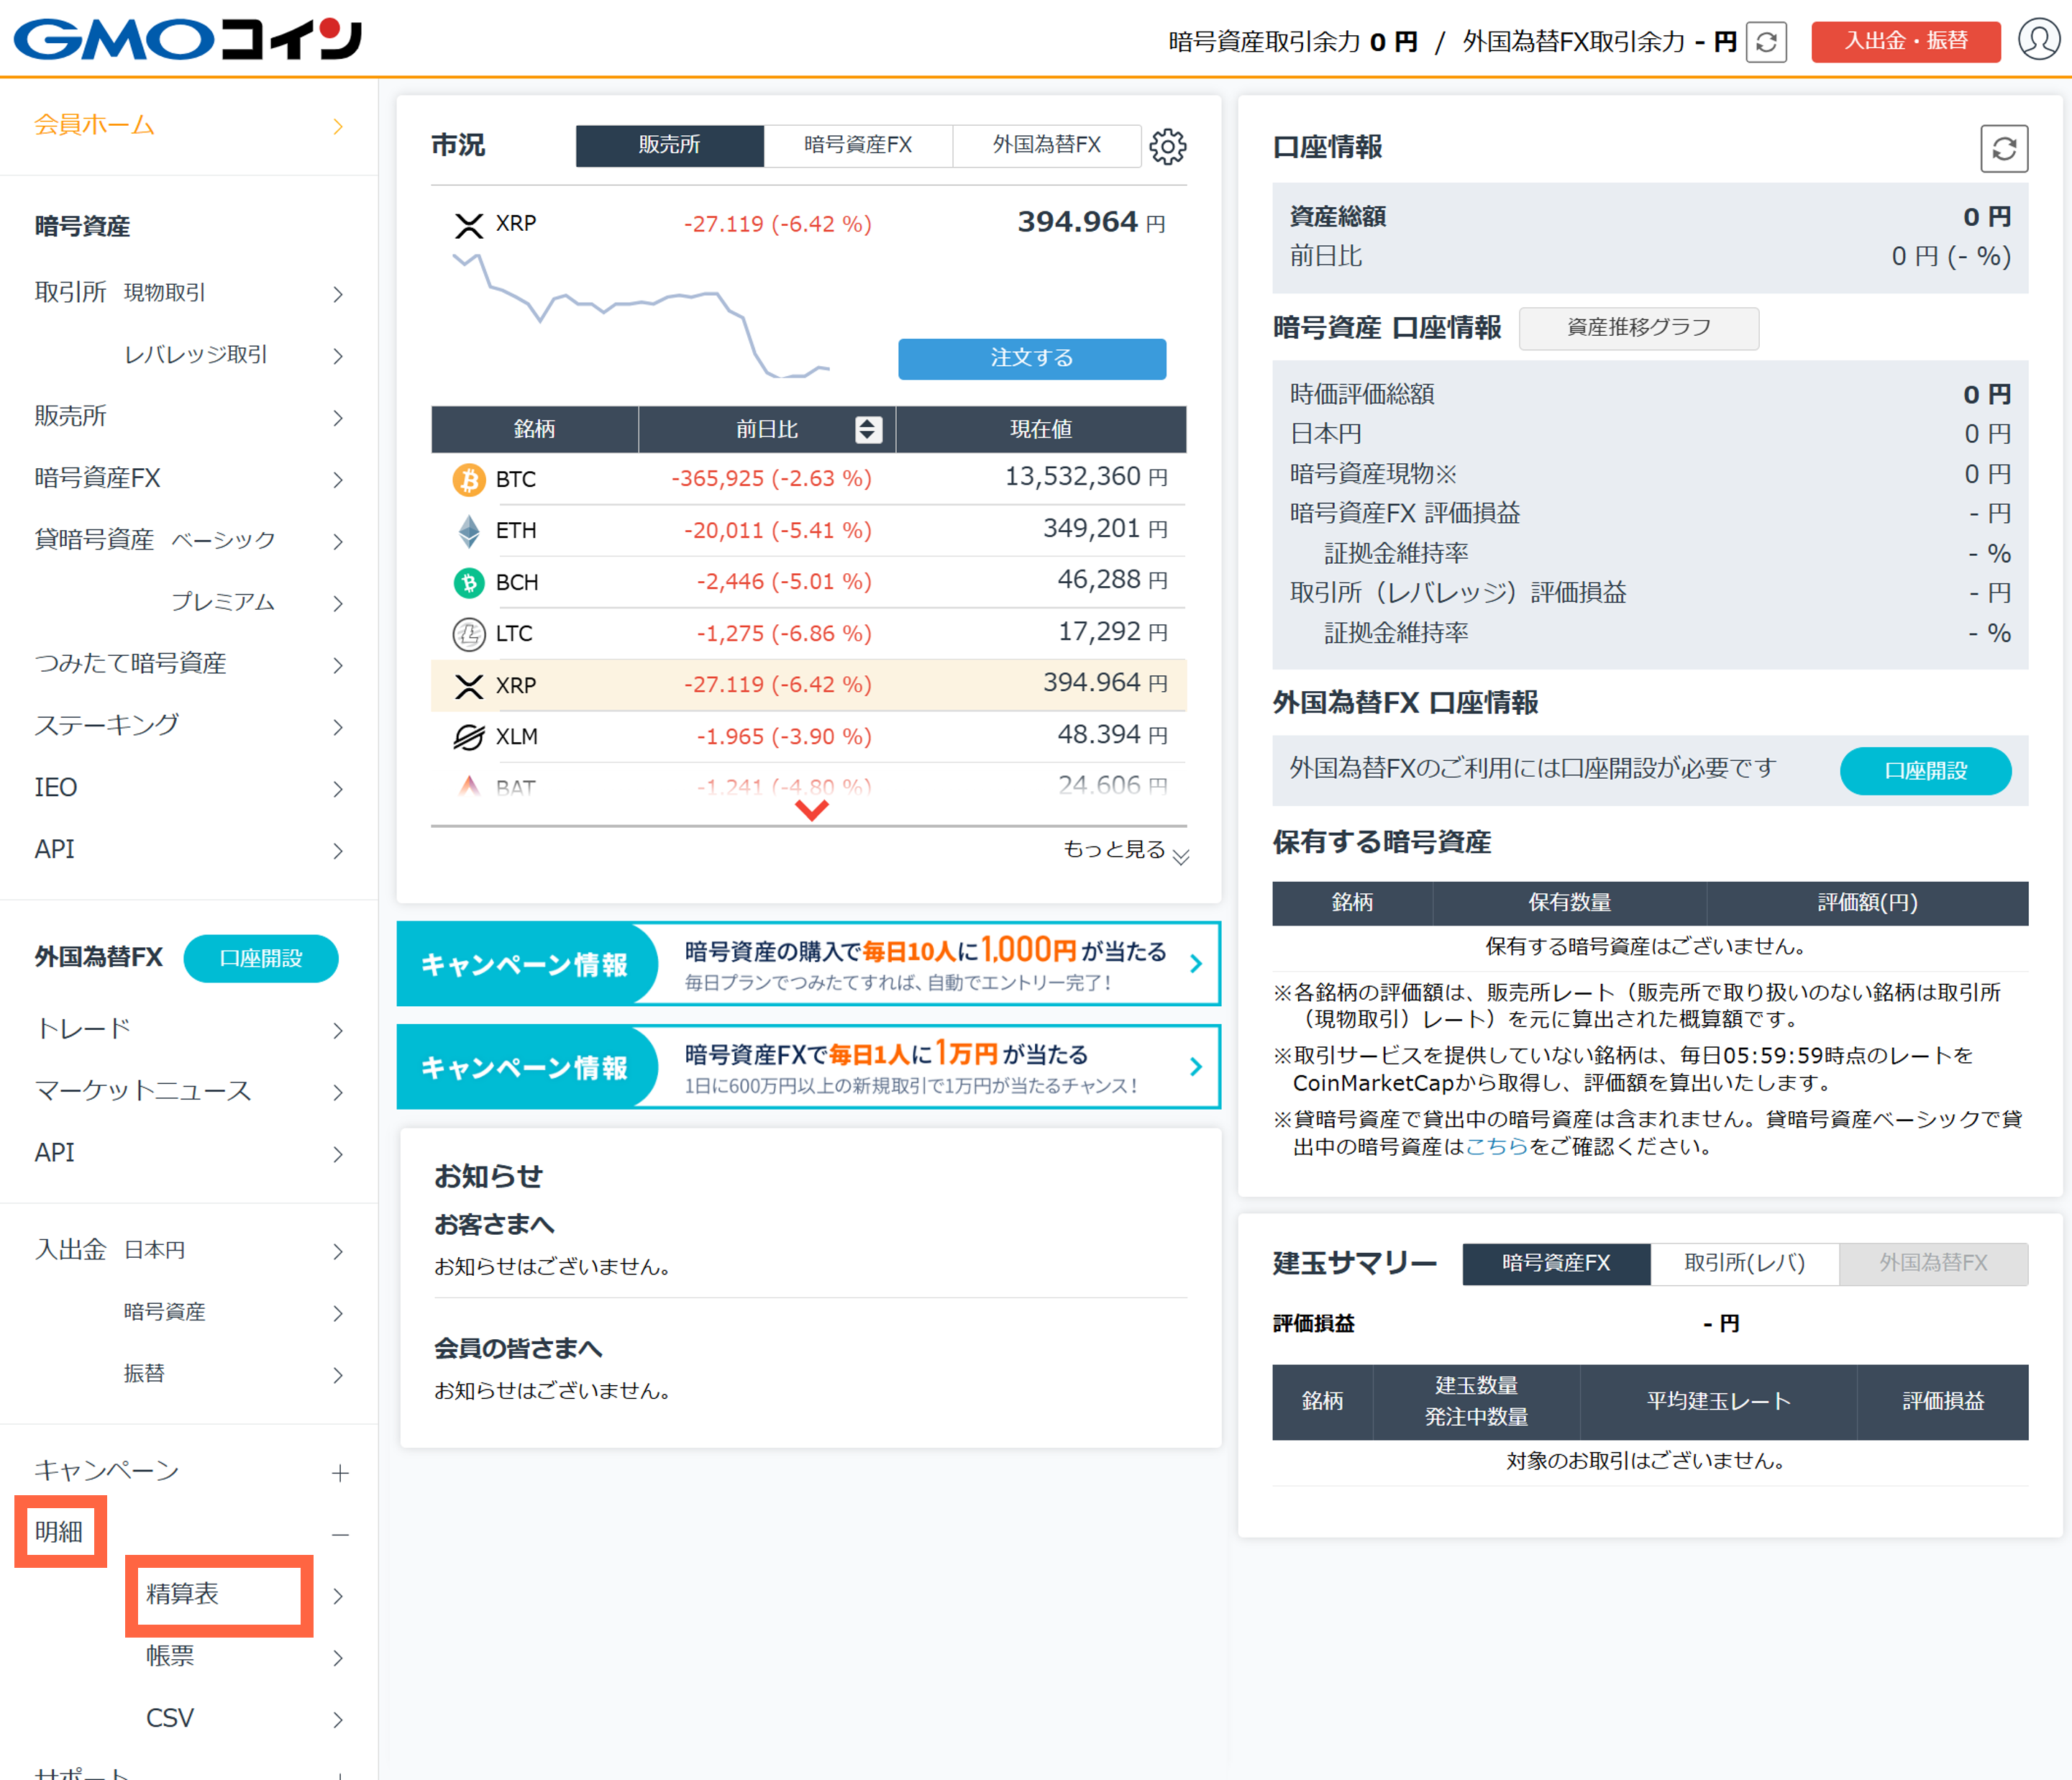
Task: Open つみたて暗号資産 sidebar item
Action: point(189,665)
